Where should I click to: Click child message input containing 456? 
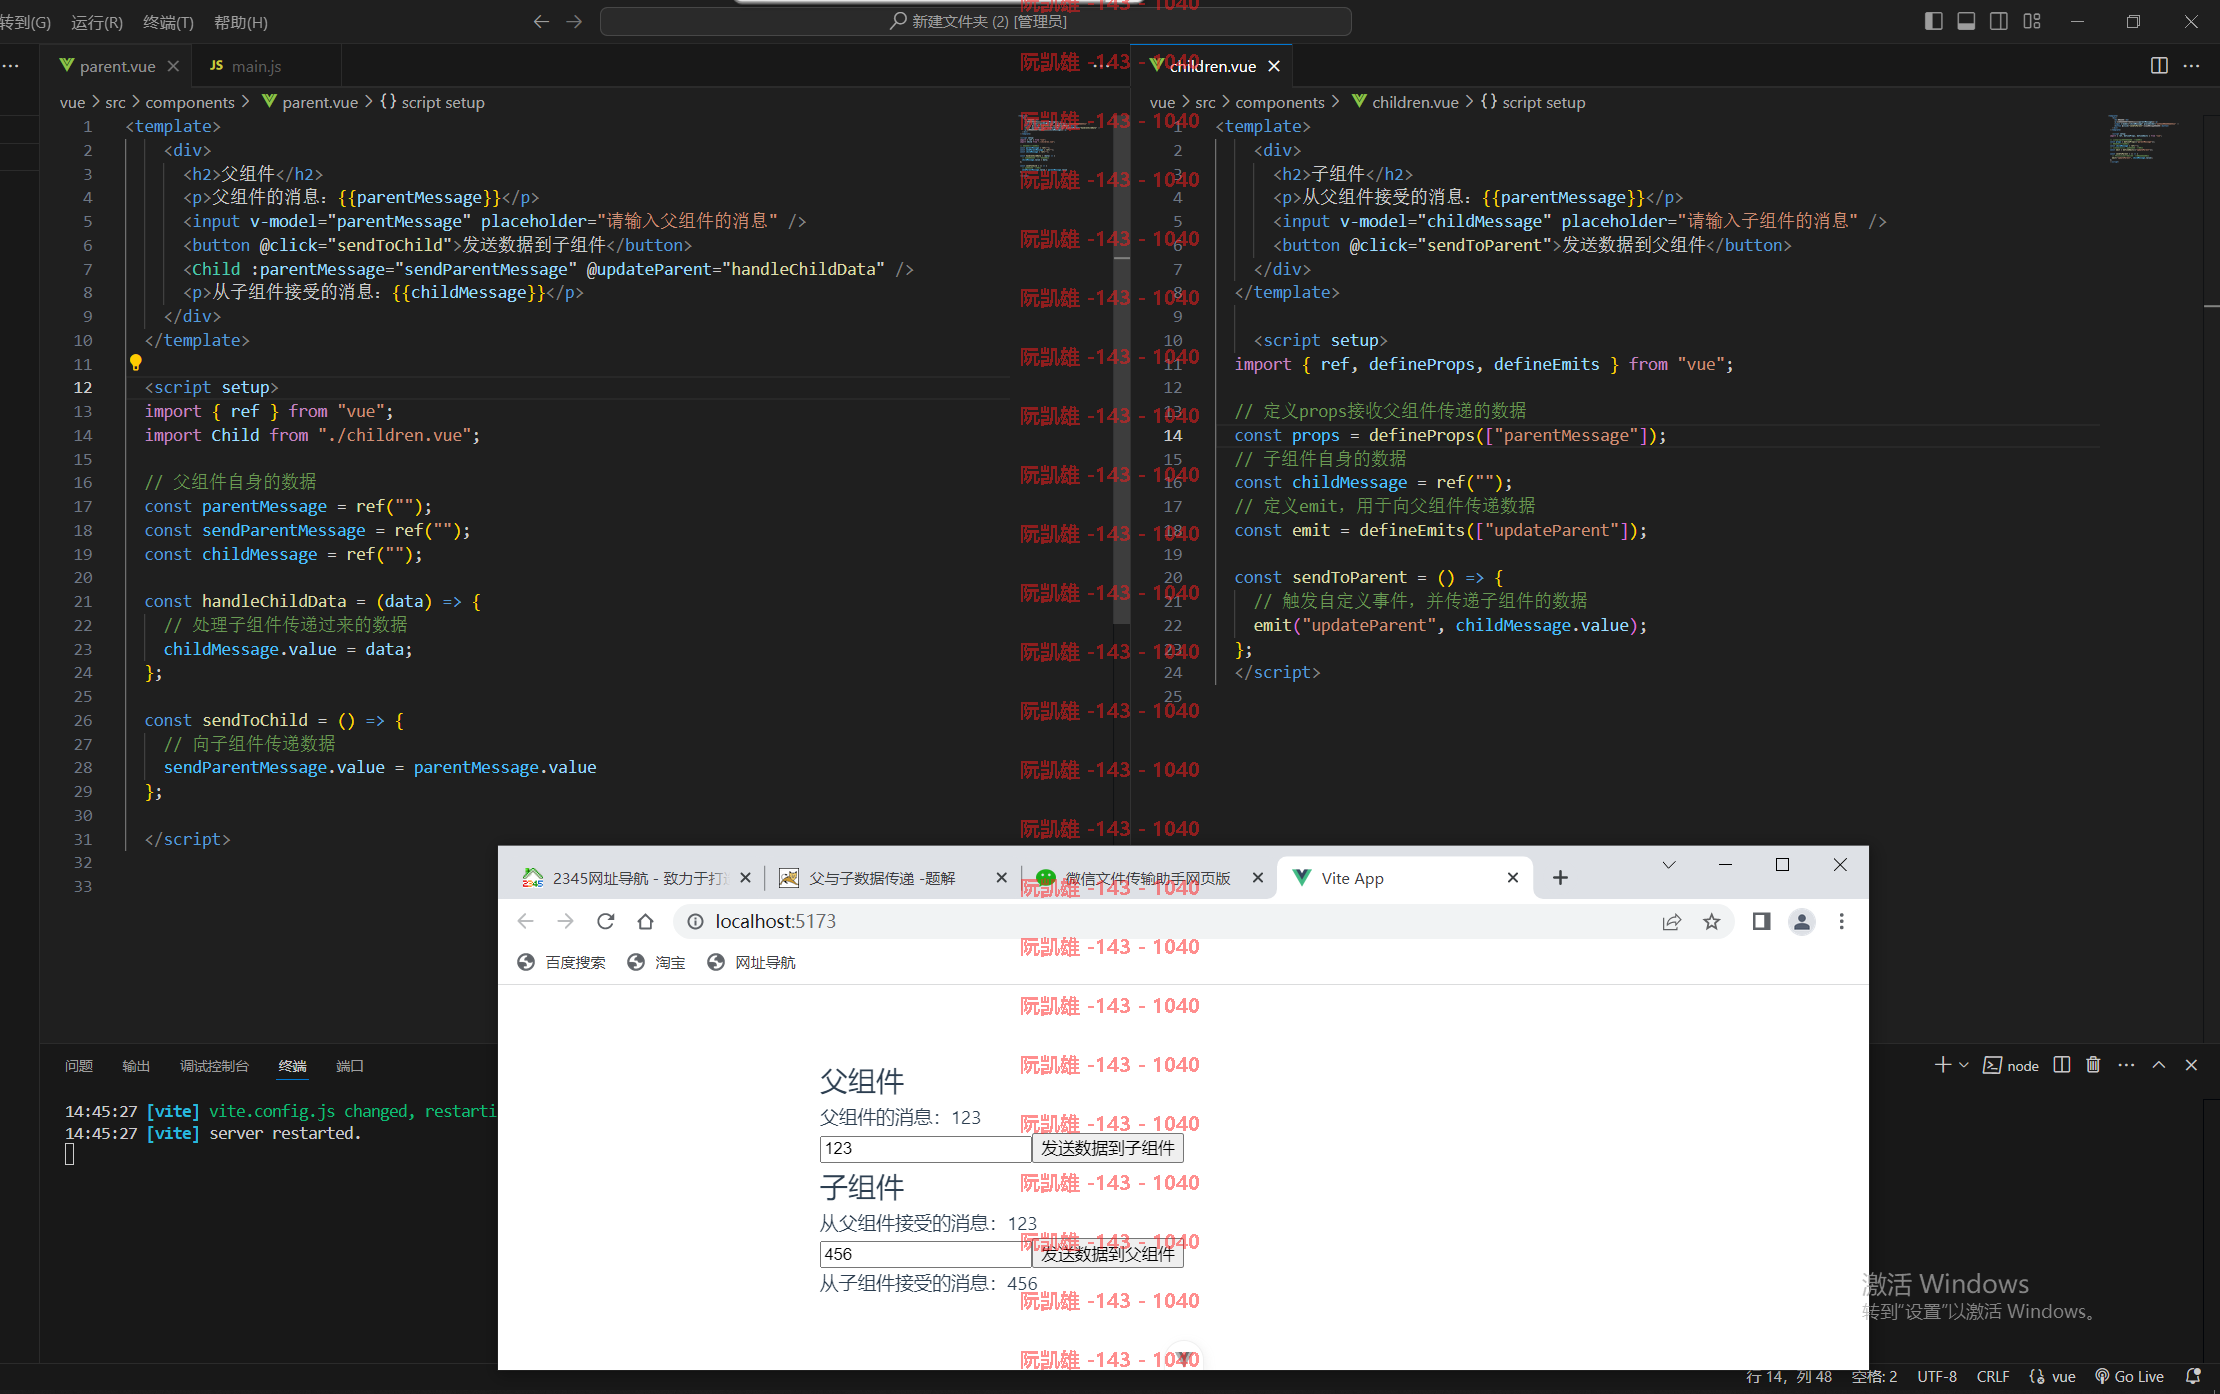(x=925, y=1254)
